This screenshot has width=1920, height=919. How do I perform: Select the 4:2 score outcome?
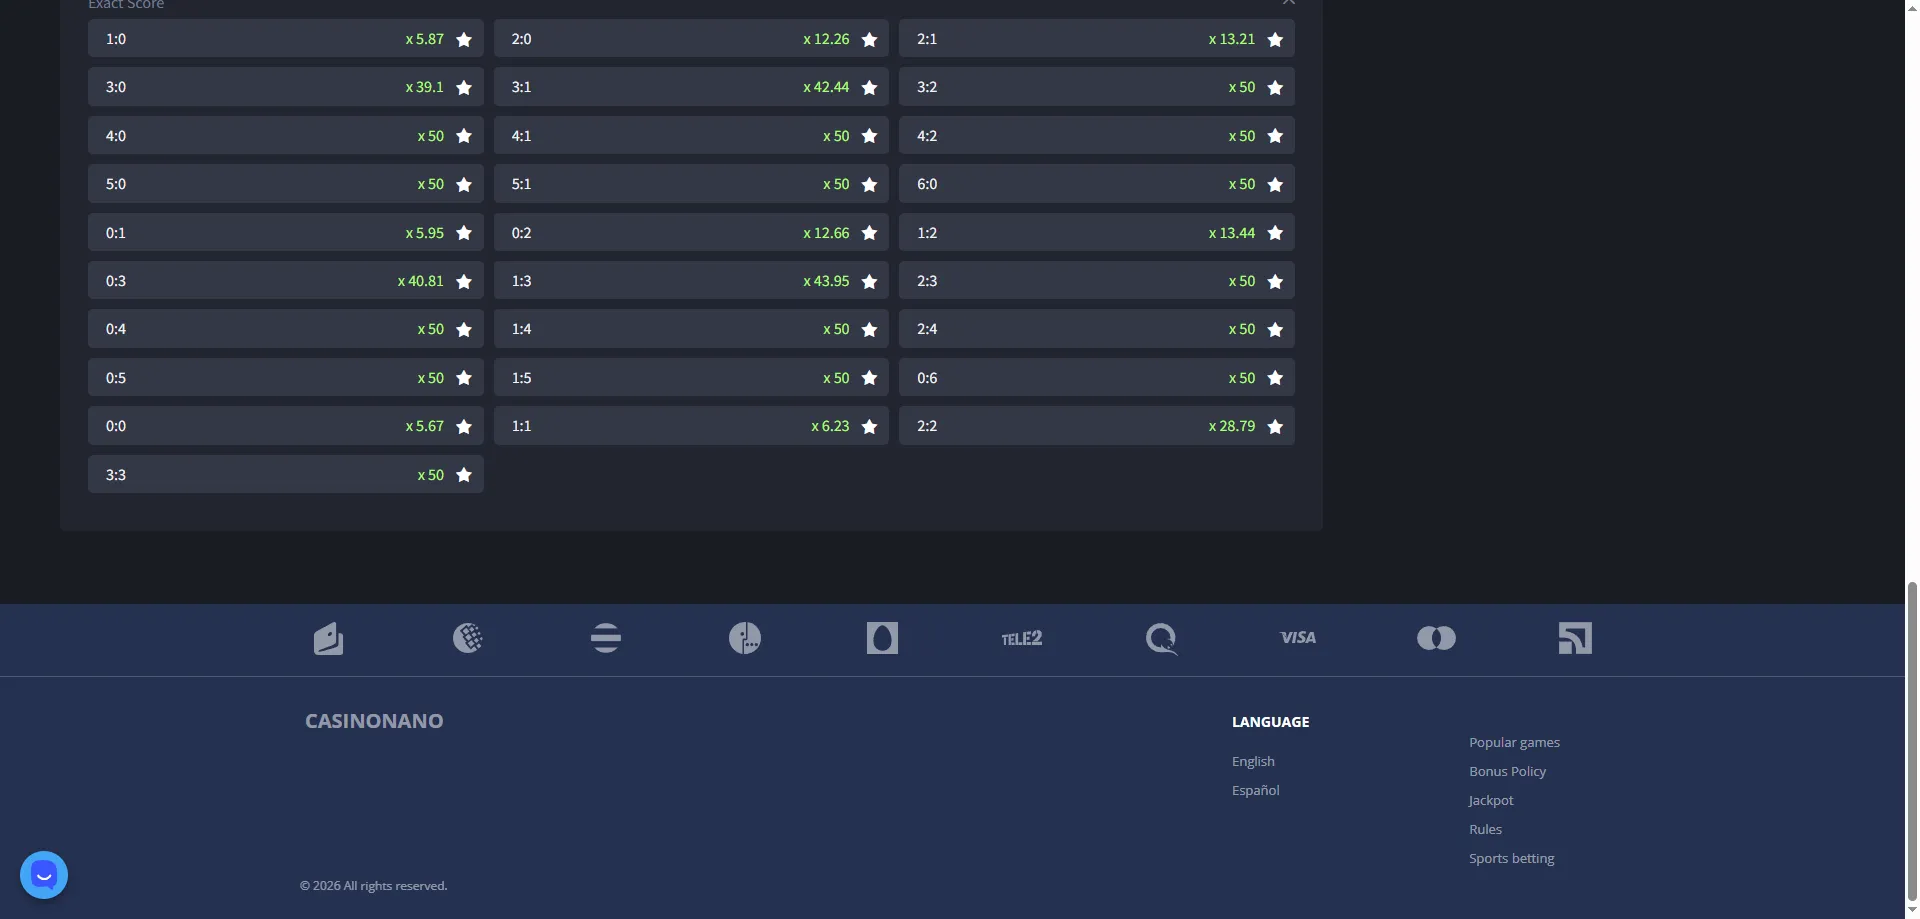pos(1097,136)
